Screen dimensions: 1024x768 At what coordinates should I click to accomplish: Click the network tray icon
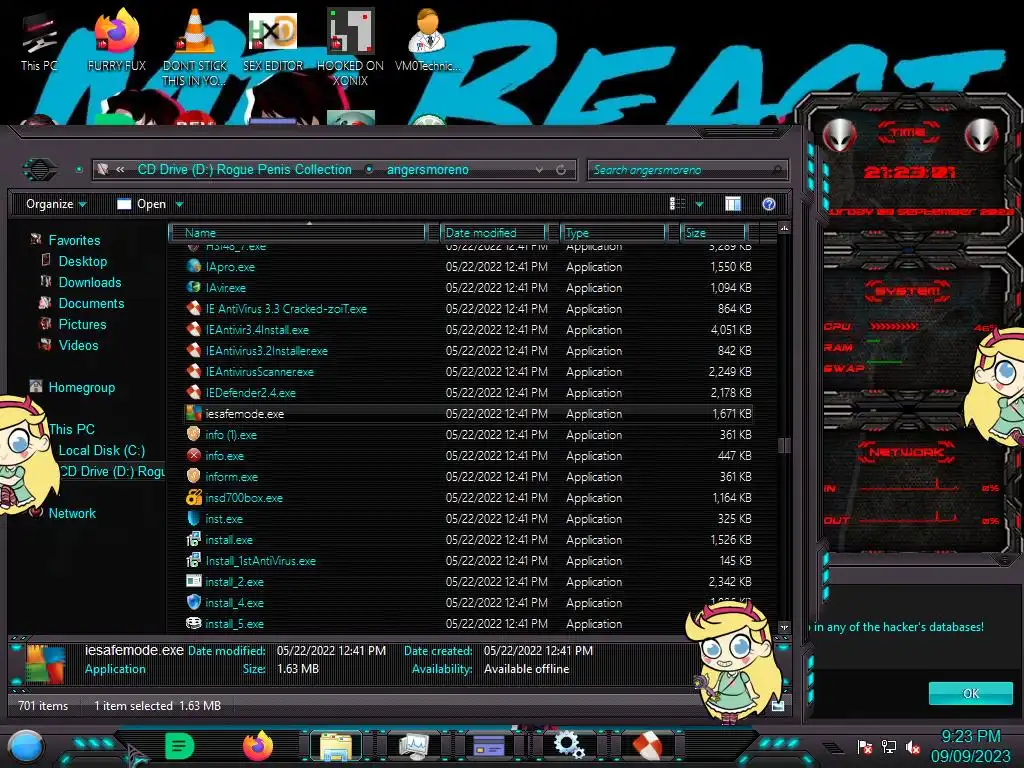888,747
